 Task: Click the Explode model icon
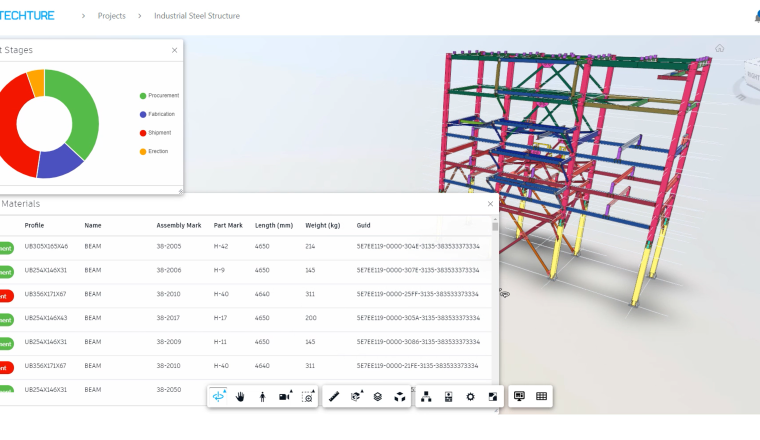(400, 397)
